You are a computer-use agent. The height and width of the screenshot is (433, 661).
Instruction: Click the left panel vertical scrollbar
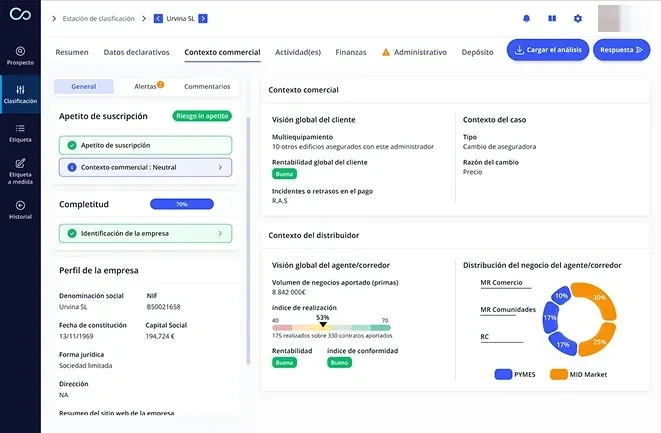pos(248,240)
